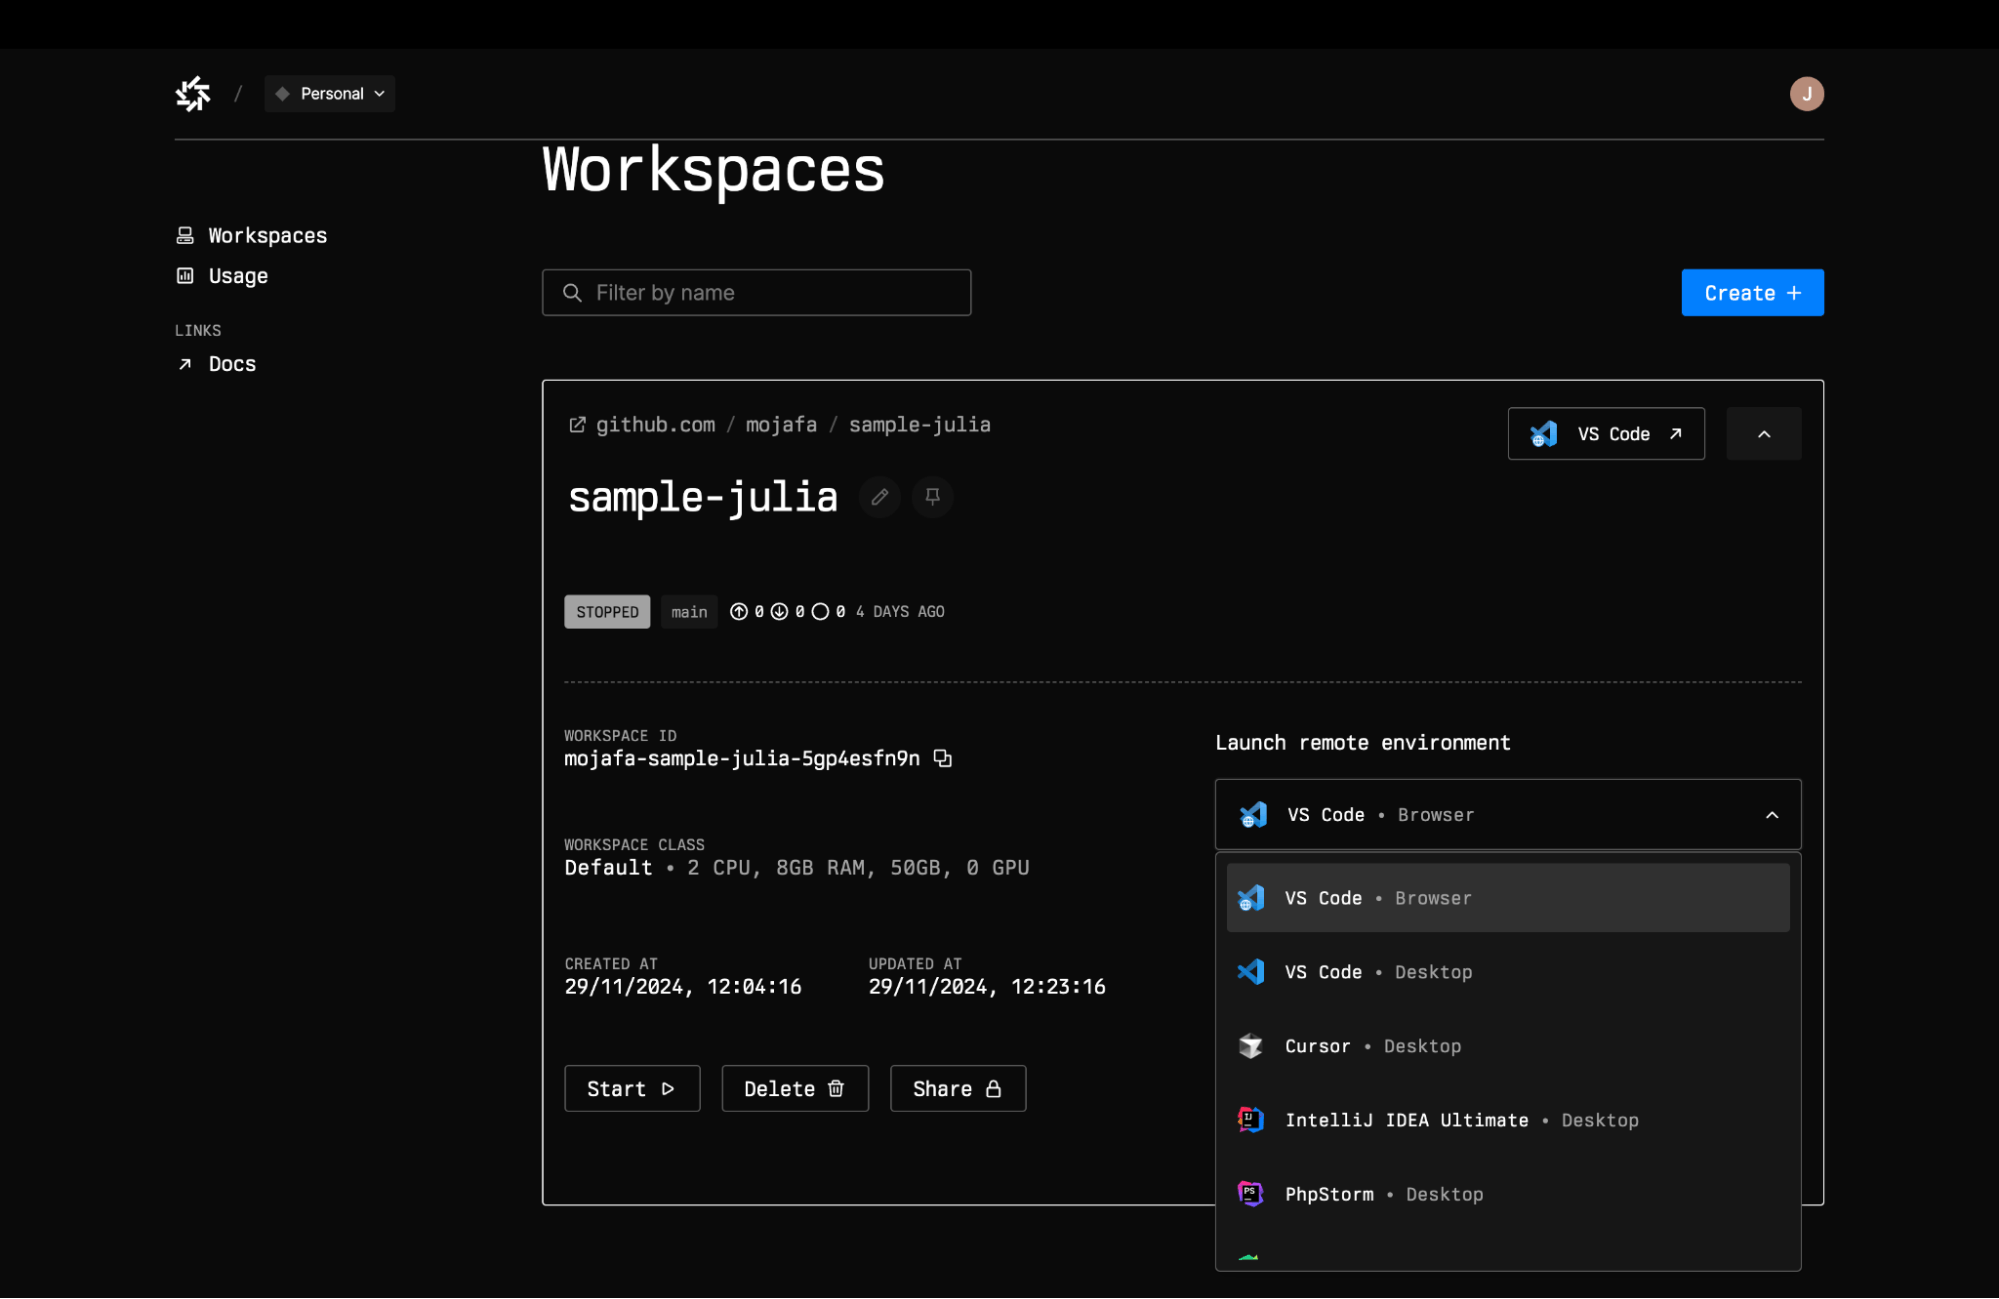Select VS Code Desktop option
The width and height of the screenshot is (1999, 1299).
coord(1508,972)
